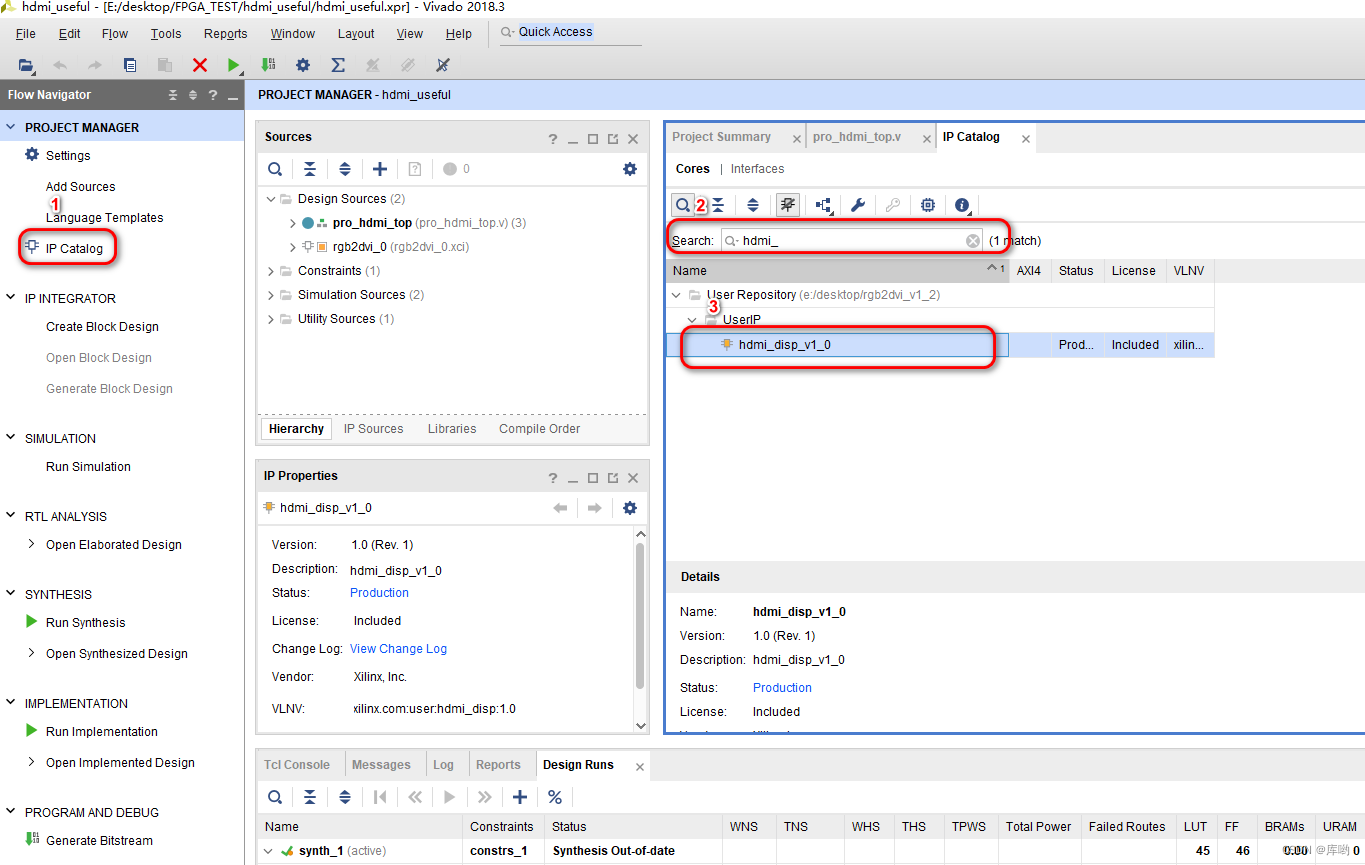The image size is (1365, 865).
Task: Click the percent icon in Design Runs
Action: pos(555,797)
